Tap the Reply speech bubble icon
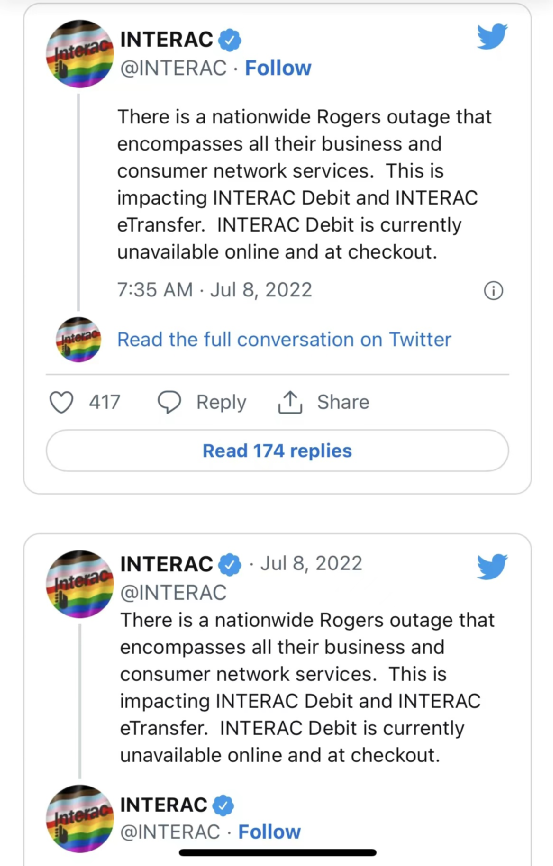The width and height of the screenshot is (553, 866). pyautogui.click(x=169, y=402)
